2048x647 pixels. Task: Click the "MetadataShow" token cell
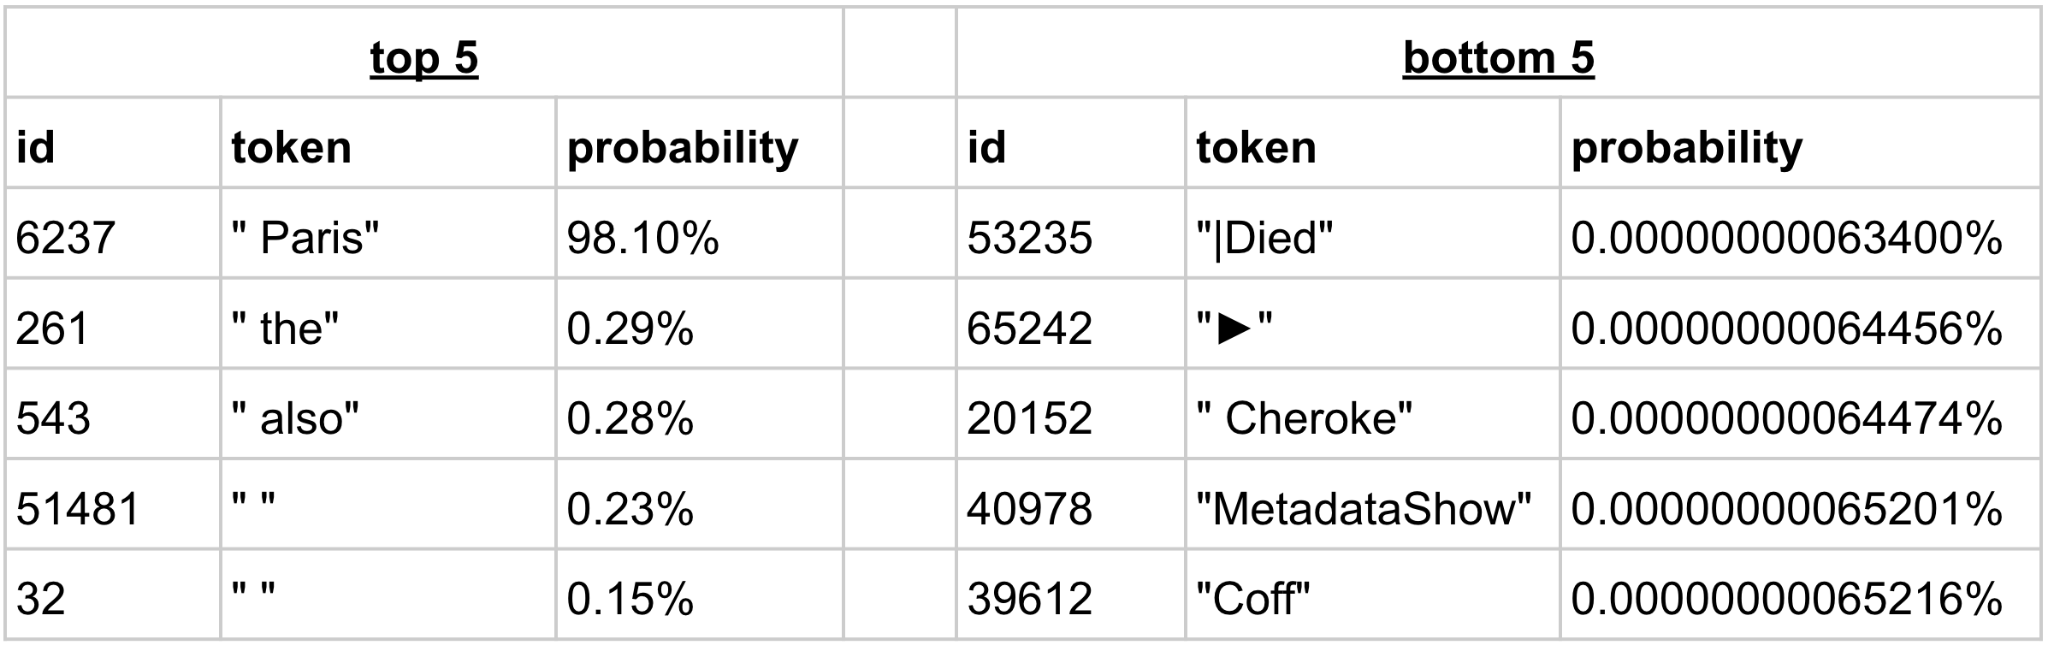pyautogui.click(x=1364, y=508)
